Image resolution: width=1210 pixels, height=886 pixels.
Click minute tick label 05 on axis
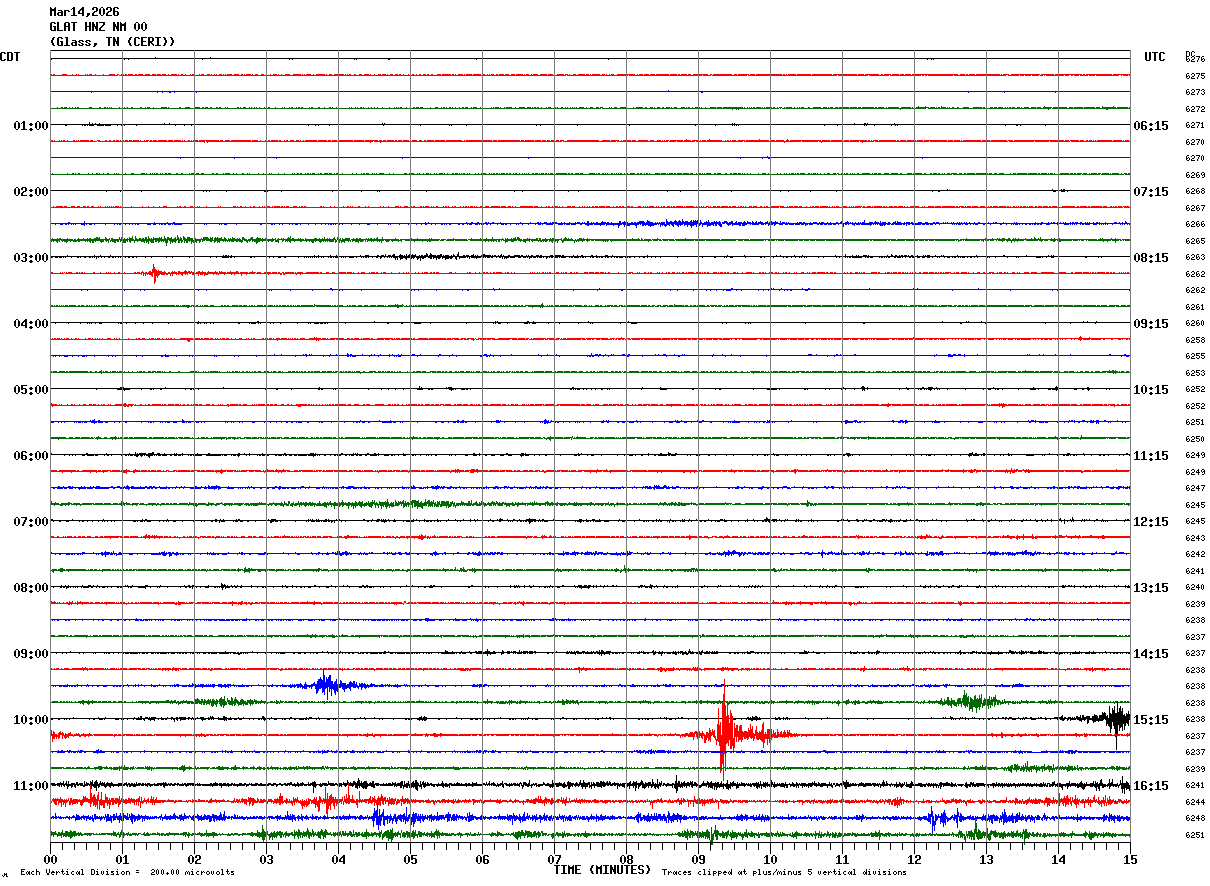pyautogui.click(x=410, y=859)
